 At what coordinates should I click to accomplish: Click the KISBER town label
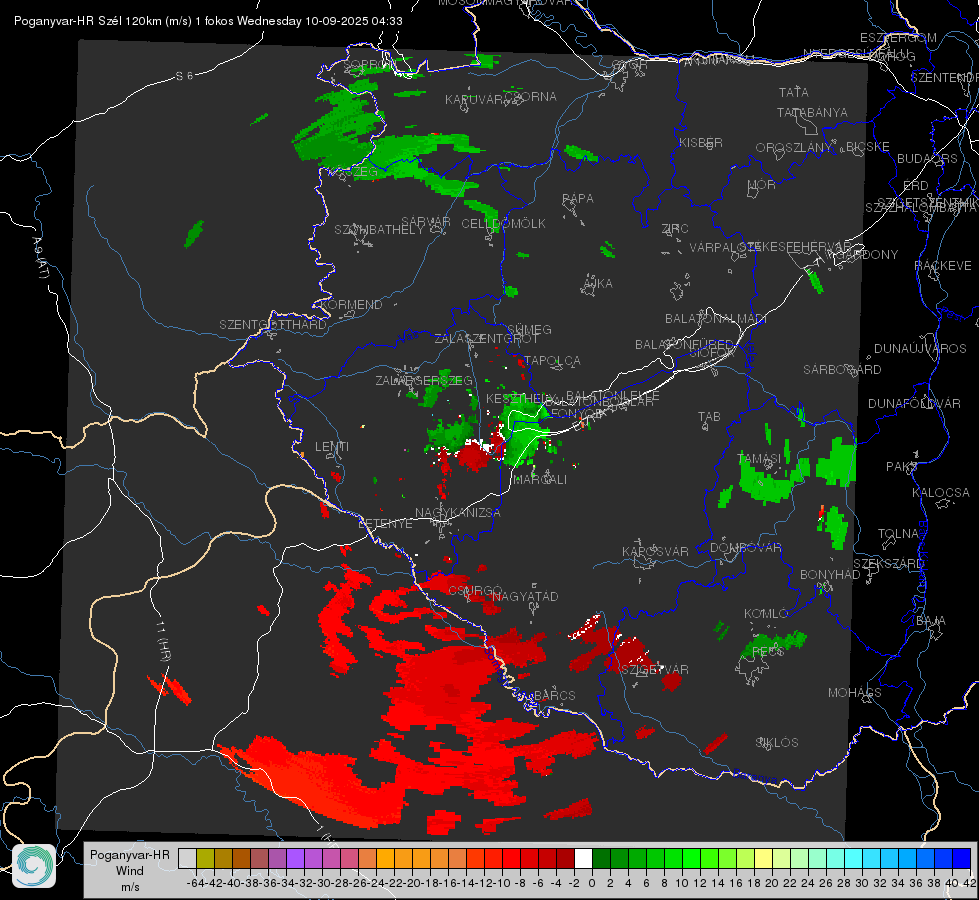click(701, 142)
